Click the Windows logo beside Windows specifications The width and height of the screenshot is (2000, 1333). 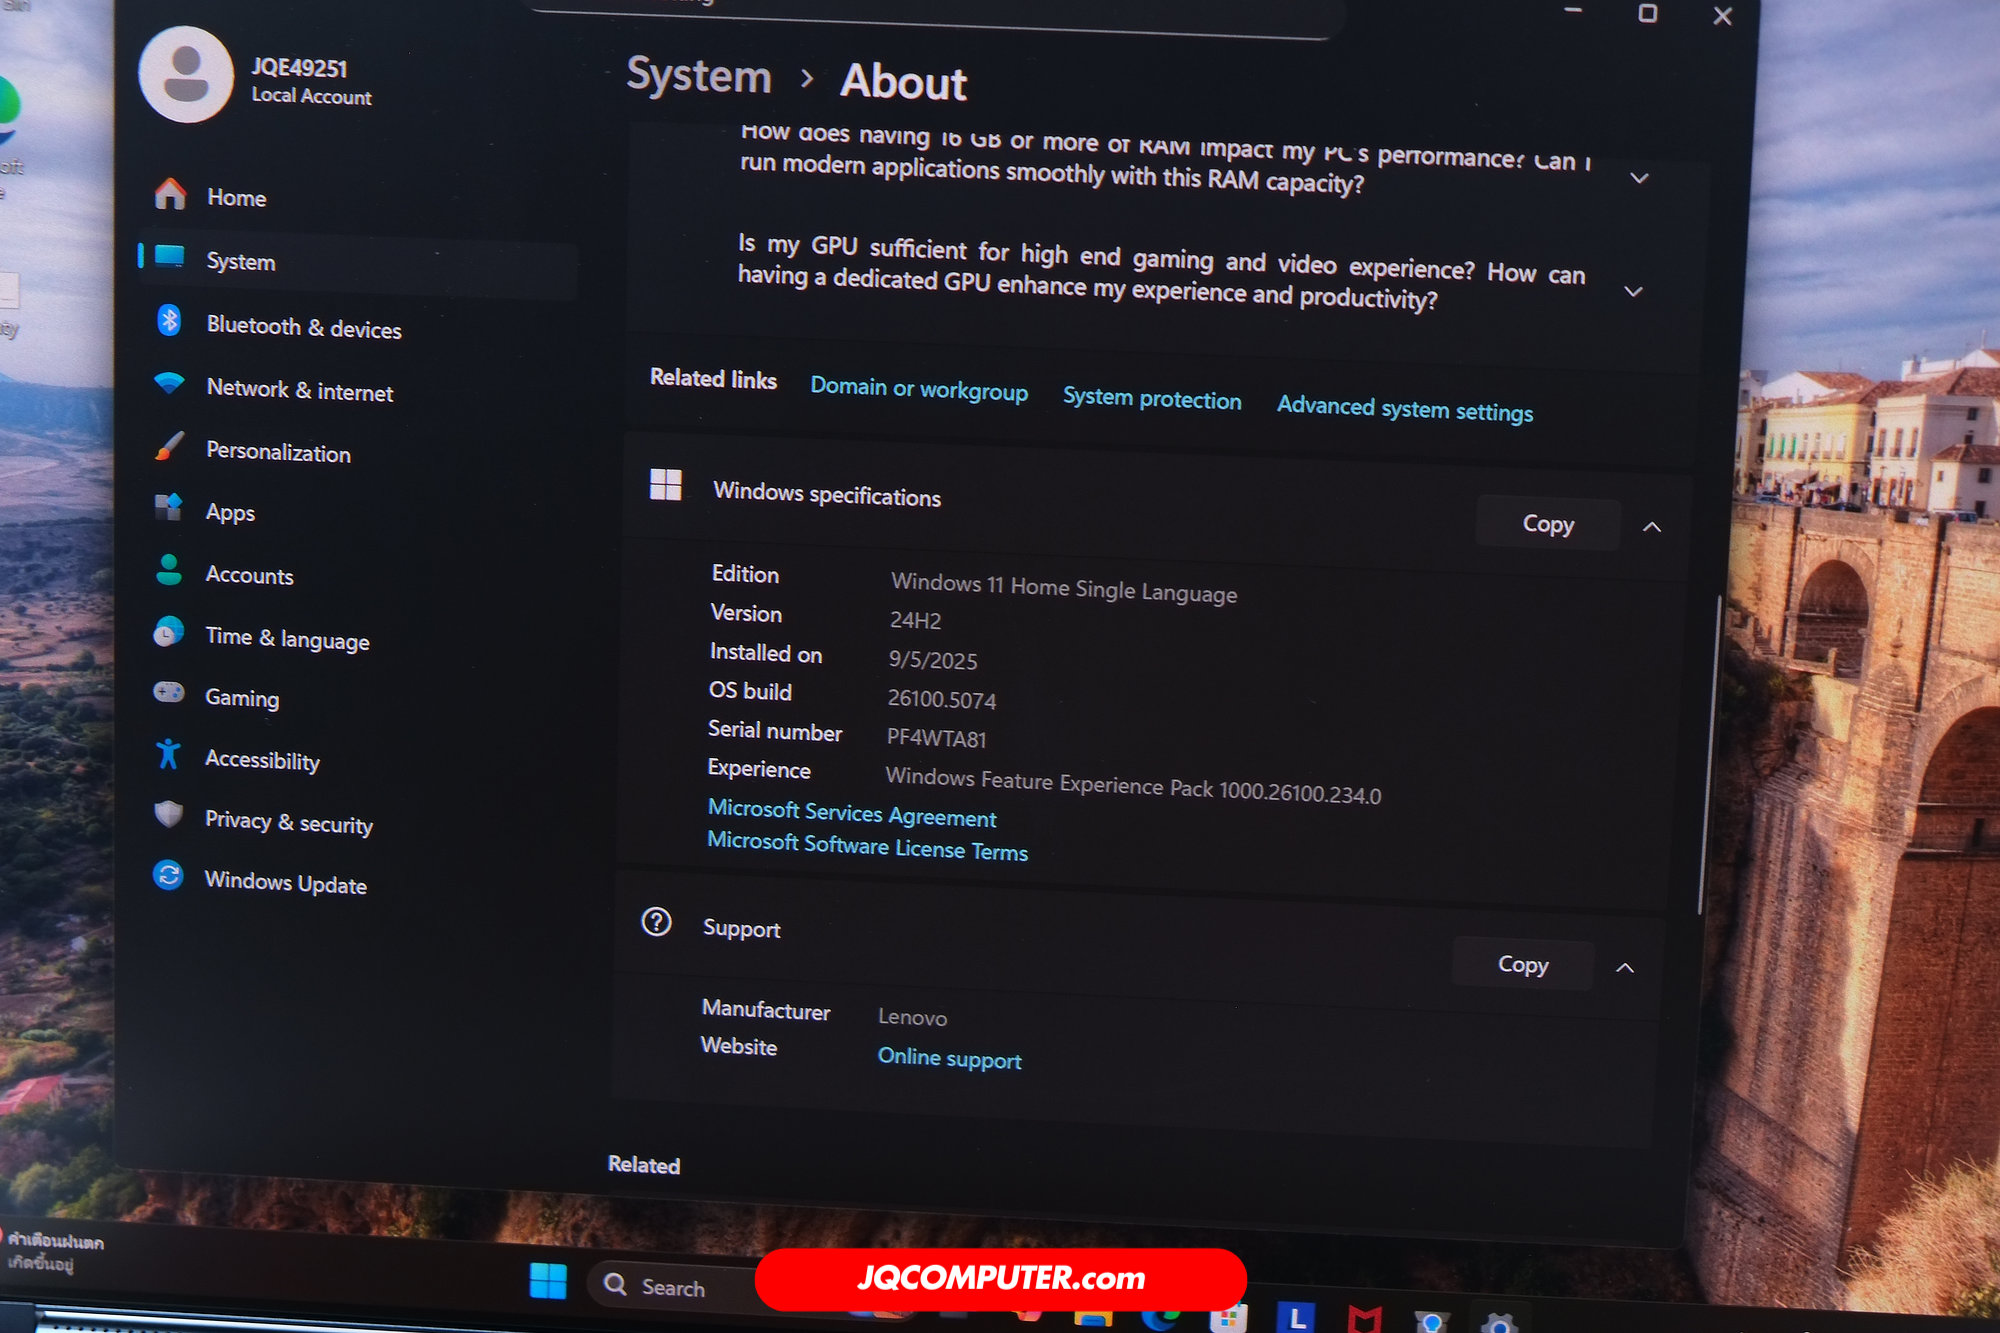[665, 485]
